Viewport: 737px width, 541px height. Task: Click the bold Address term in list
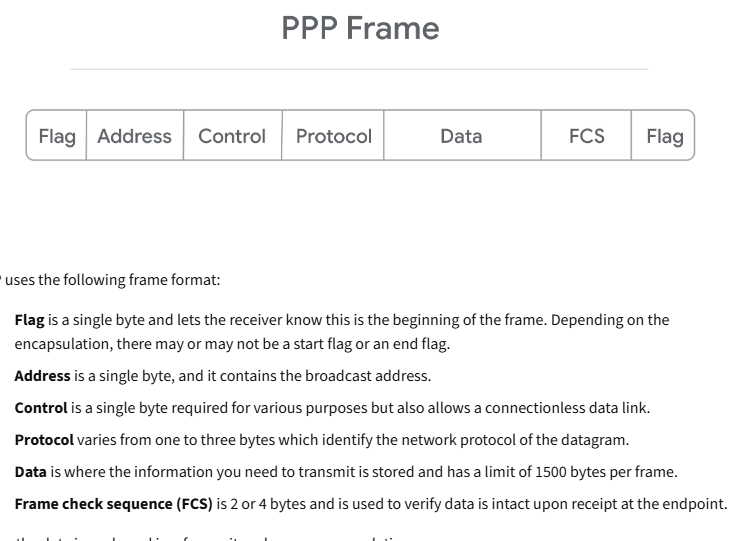(42, 376)
